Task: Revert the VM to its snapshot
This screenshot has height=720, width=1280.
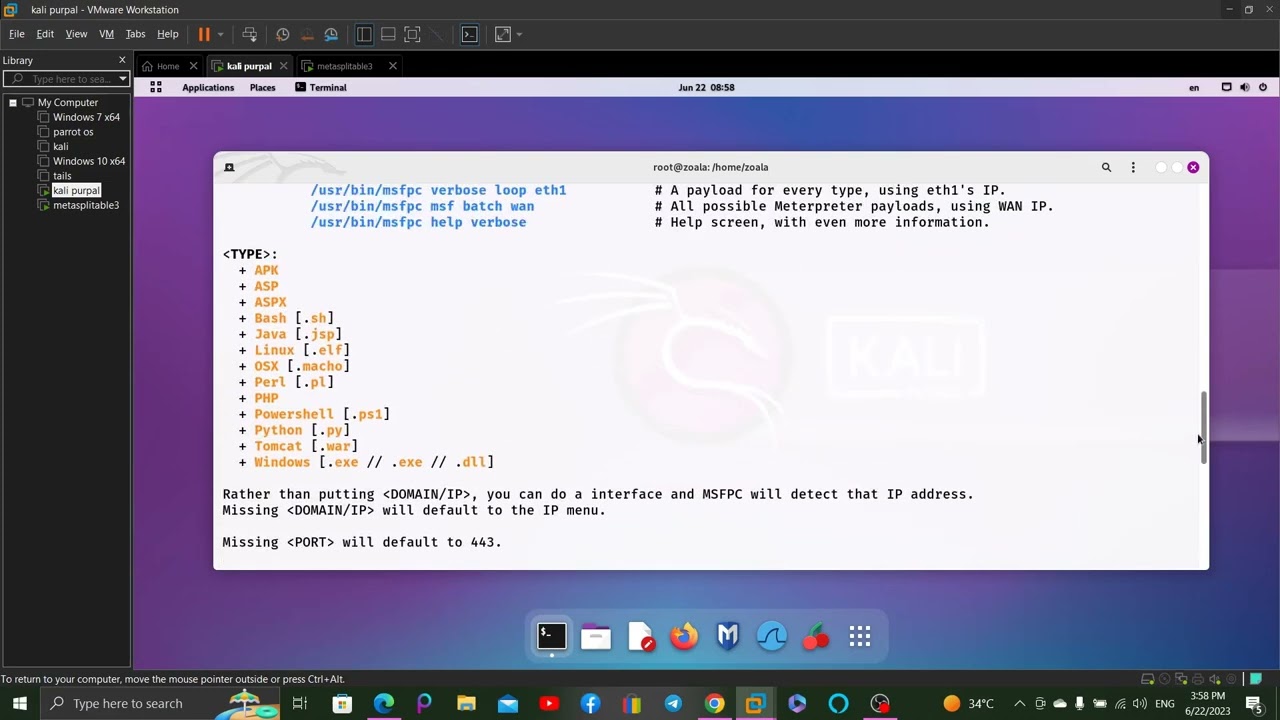Action: click(x=307, y=34)
